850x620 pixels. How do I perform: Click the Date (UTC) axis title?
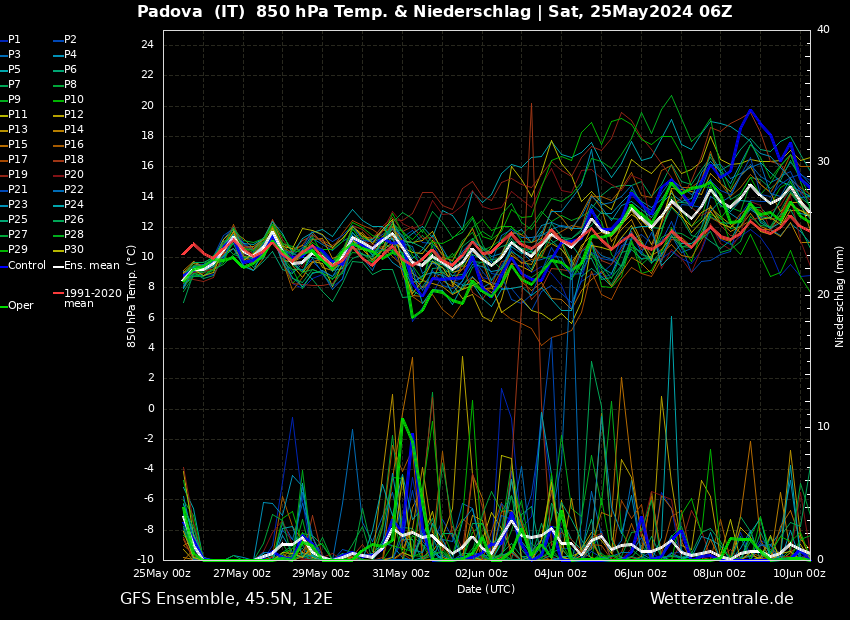(x=486, y=589)
